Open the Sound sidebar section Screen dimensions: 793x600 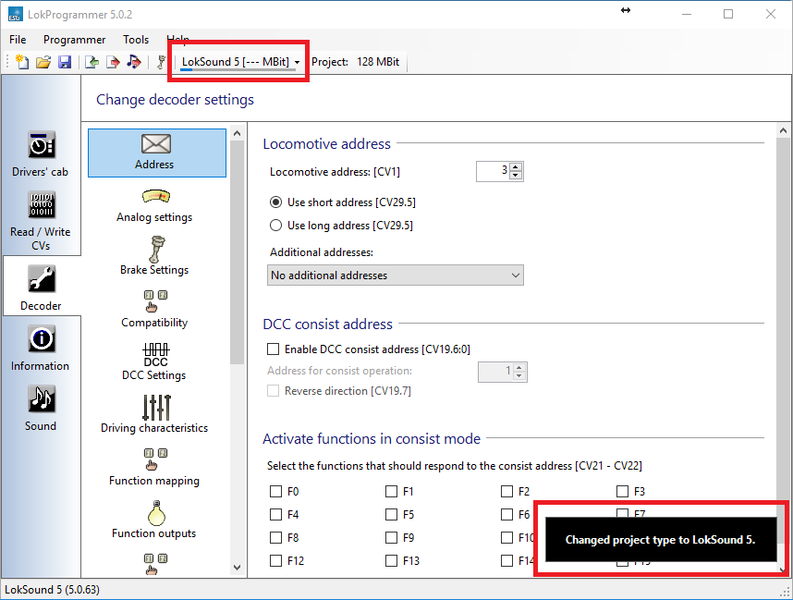pyautogui.click(x=41, y=408)
